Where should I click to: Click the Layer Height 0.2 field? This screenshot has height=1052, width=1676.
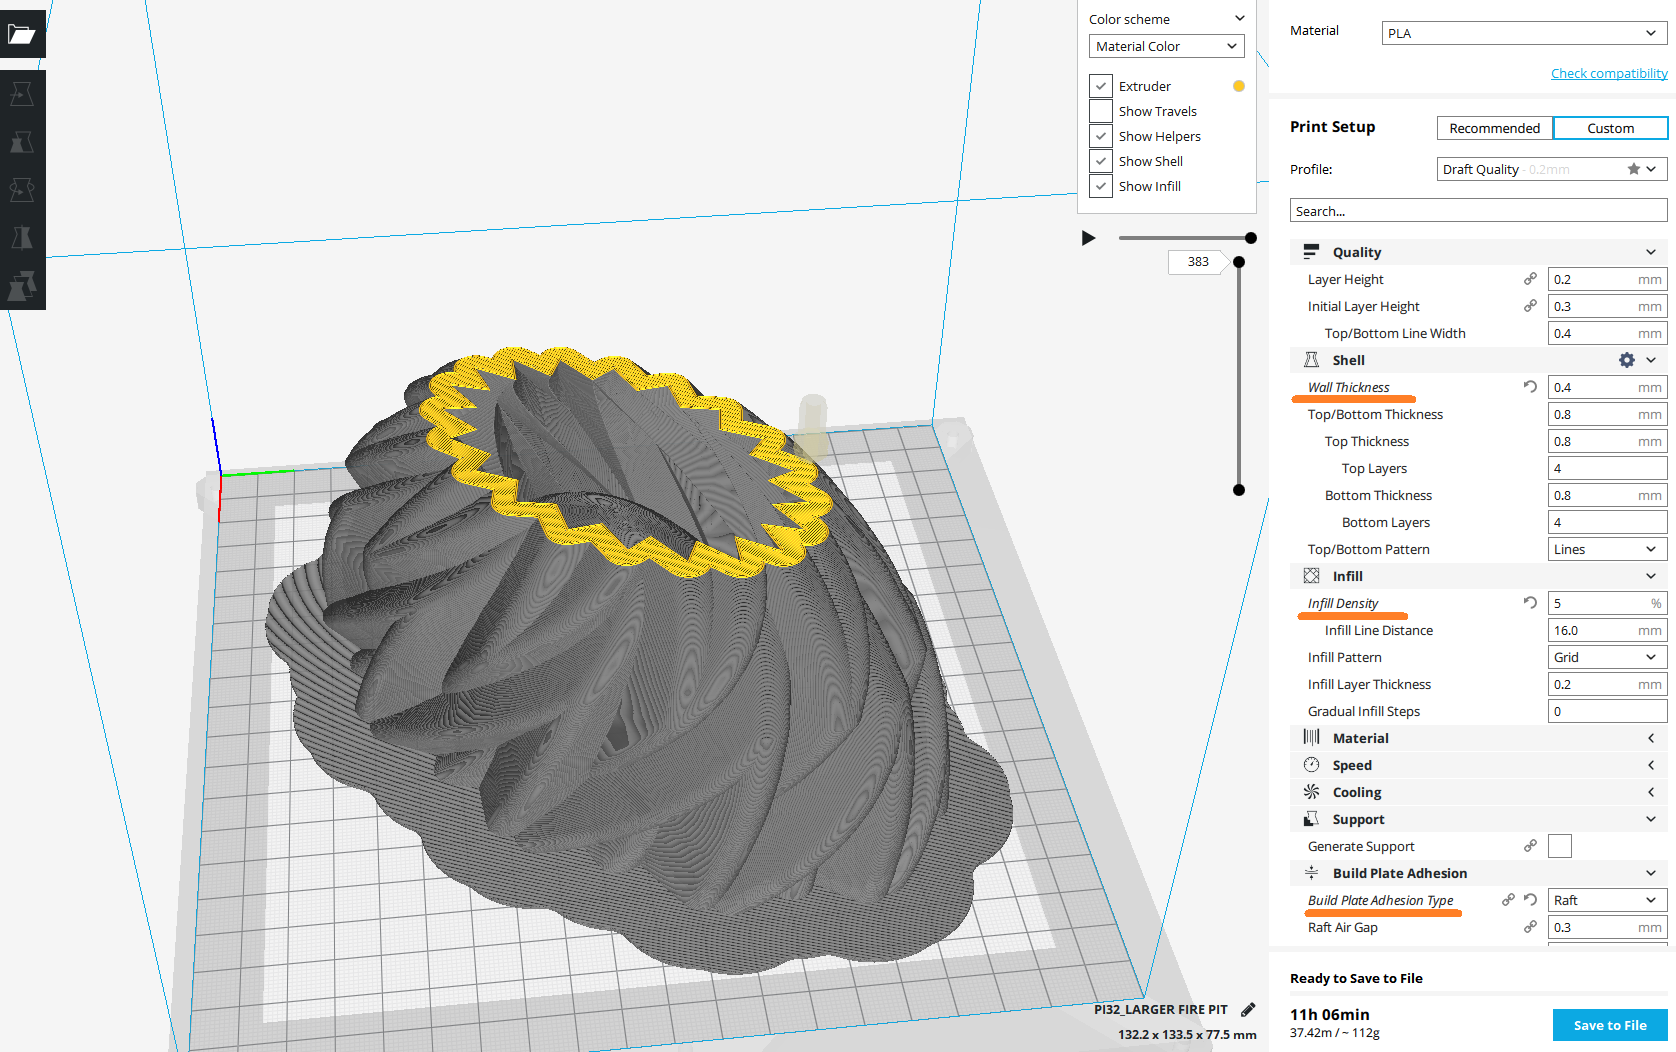(1608, 279)
